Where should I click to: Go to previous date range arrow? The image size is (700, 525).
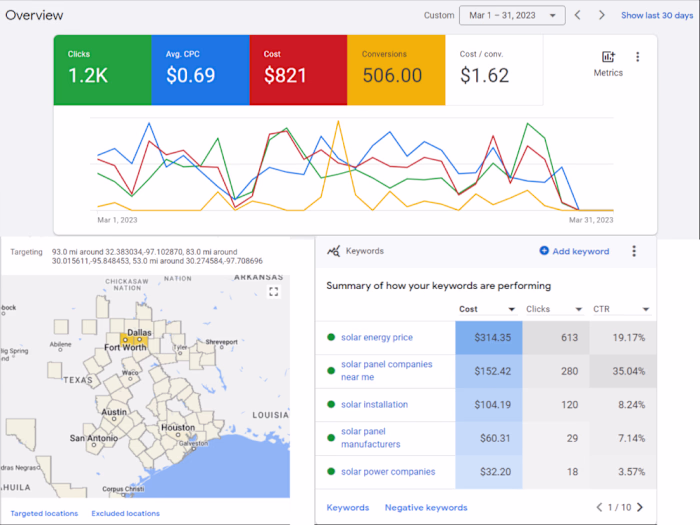point(578,15)
